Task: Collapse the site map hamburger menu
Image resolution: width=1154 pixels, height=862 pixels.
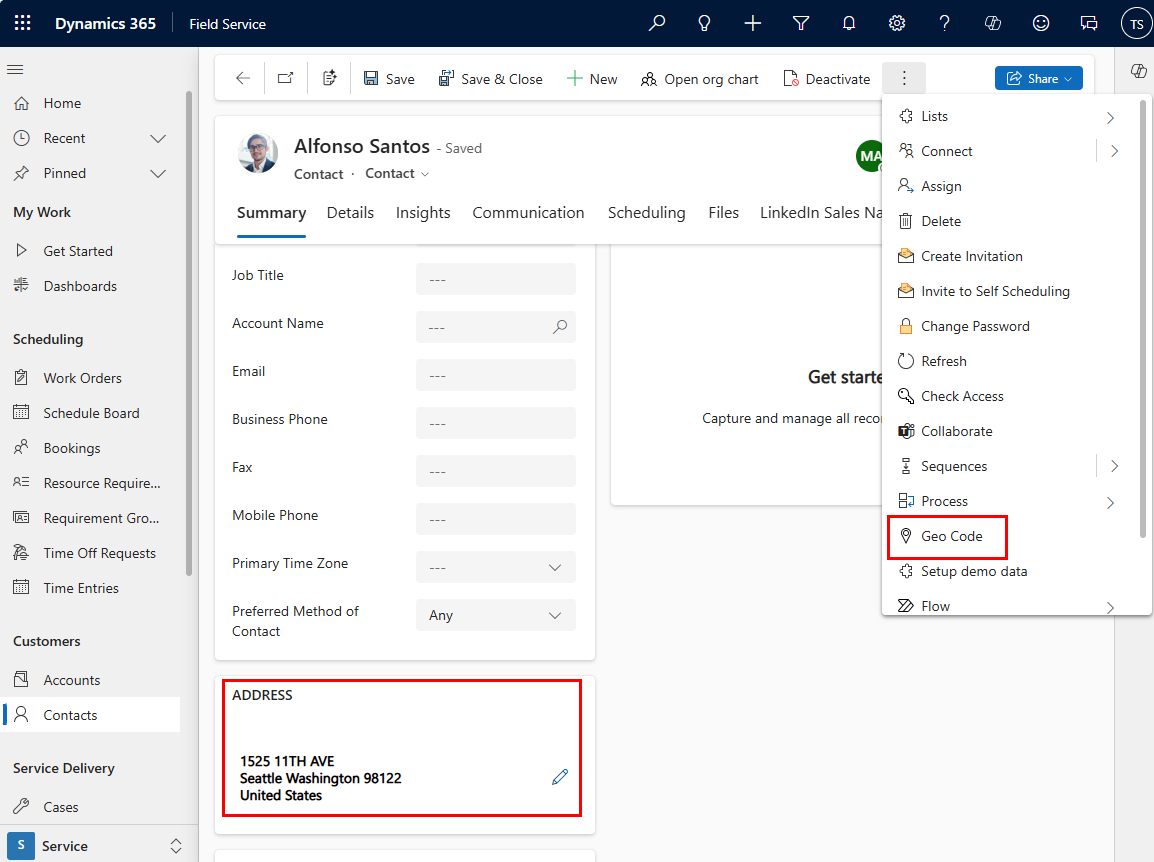Action: [x=15, y=69]
